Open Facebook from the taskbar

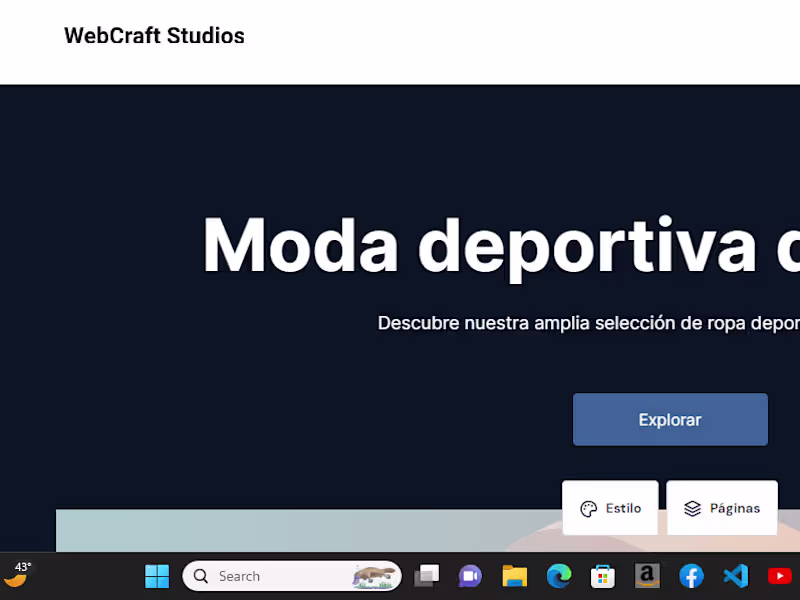pyautogui.click(x=691, y=576)
